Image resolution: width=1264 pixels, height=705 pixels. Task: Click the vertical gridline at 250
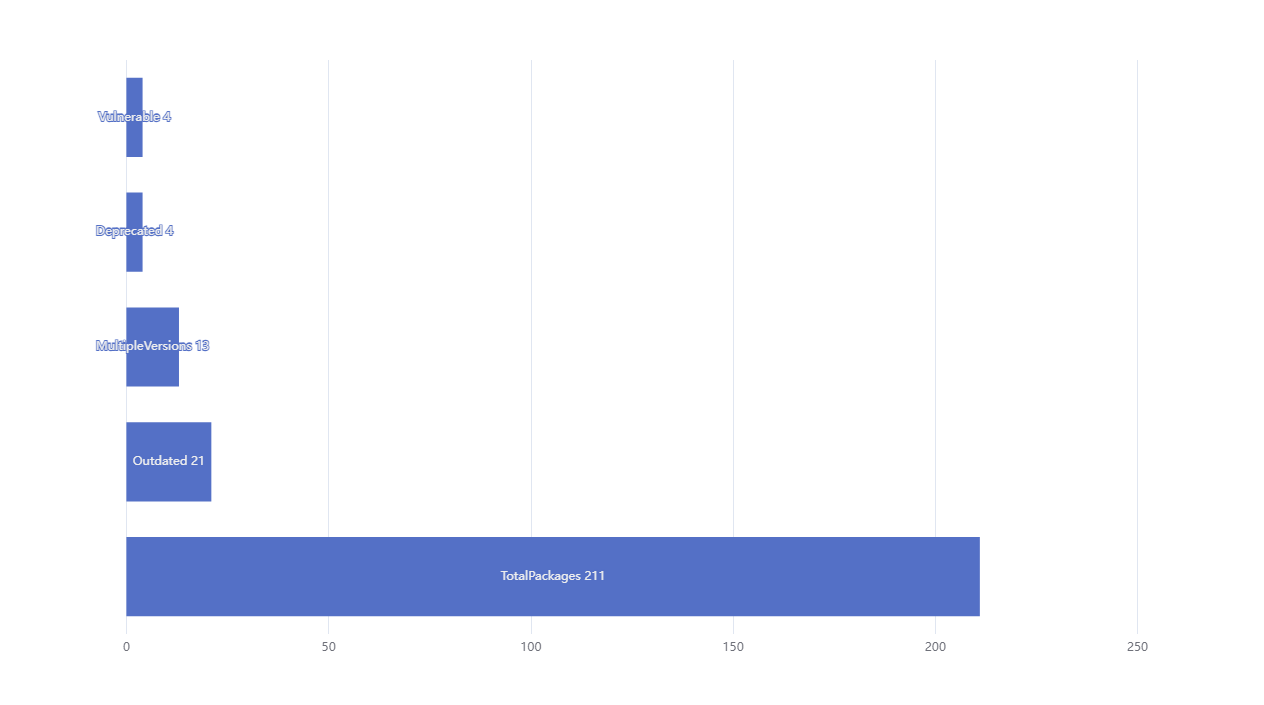1137,300
